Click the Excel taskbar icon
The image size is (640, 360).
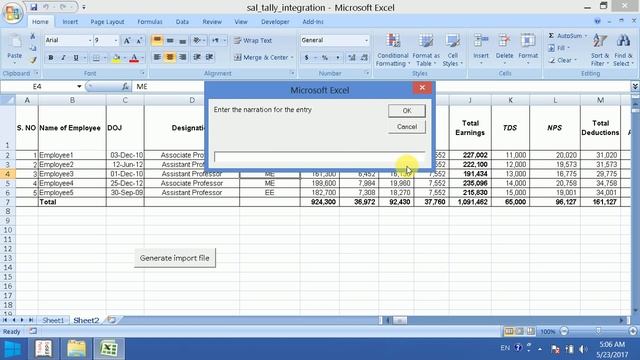109,349
